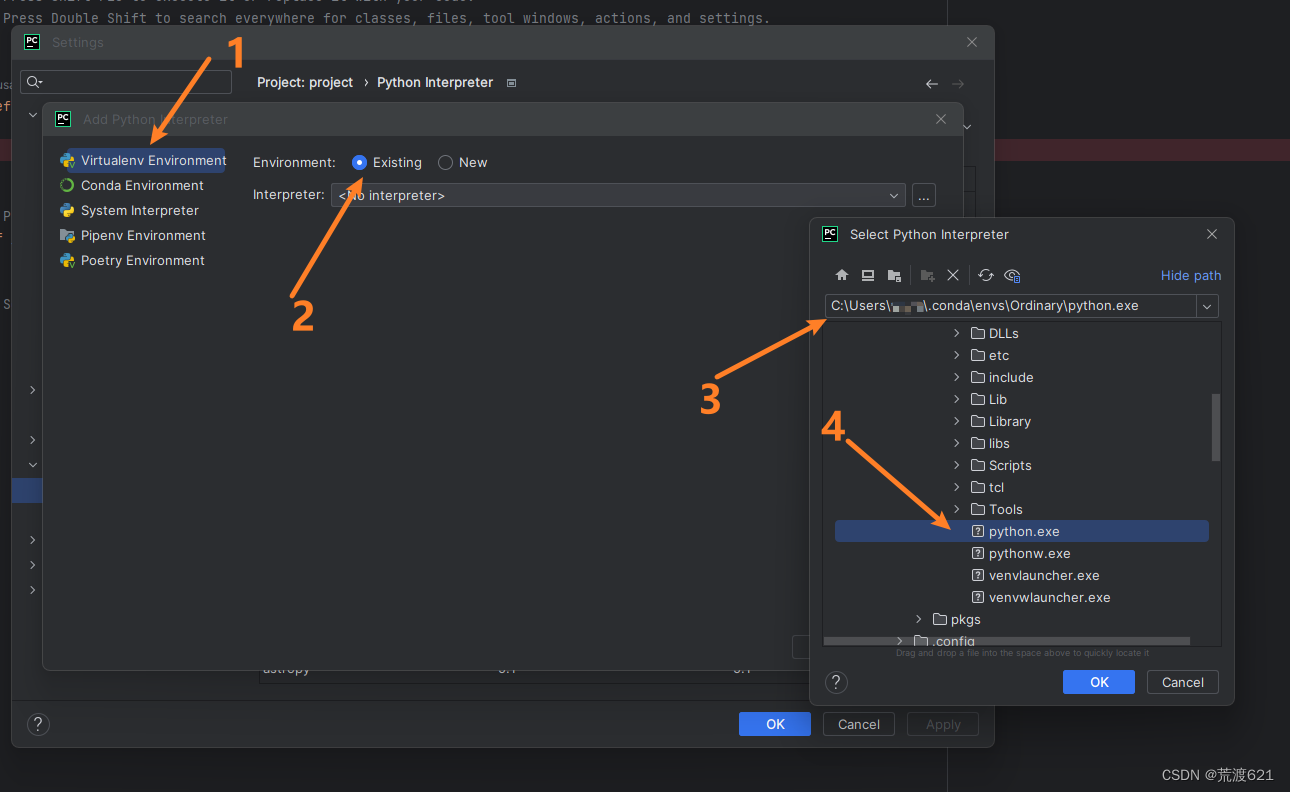Select Pipenv Environment in sidebar

point(141,235)
